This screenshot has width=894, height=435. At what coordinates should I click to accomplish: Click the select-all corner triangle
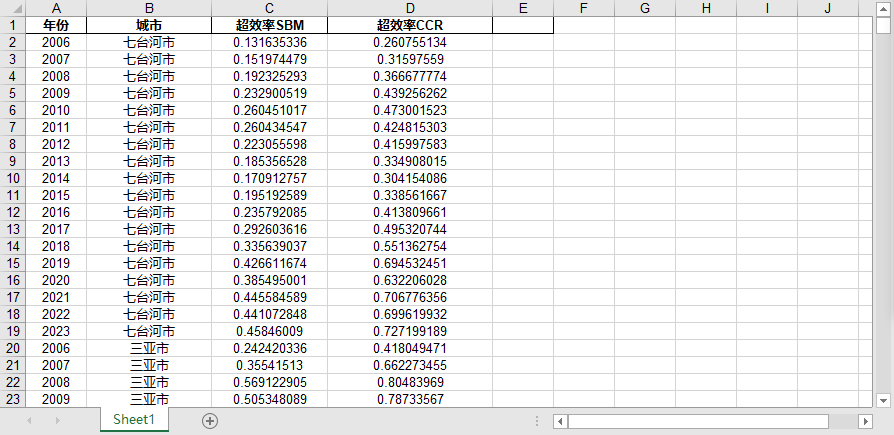[x=13, y=8]
